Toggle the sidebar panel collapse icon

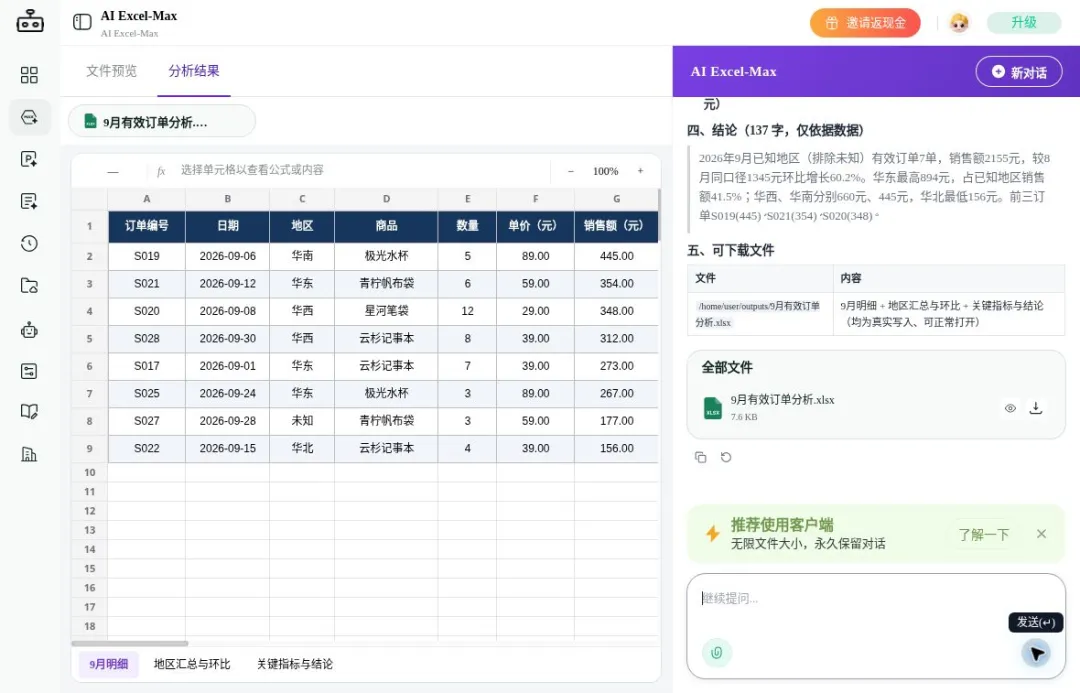[82, 22]
